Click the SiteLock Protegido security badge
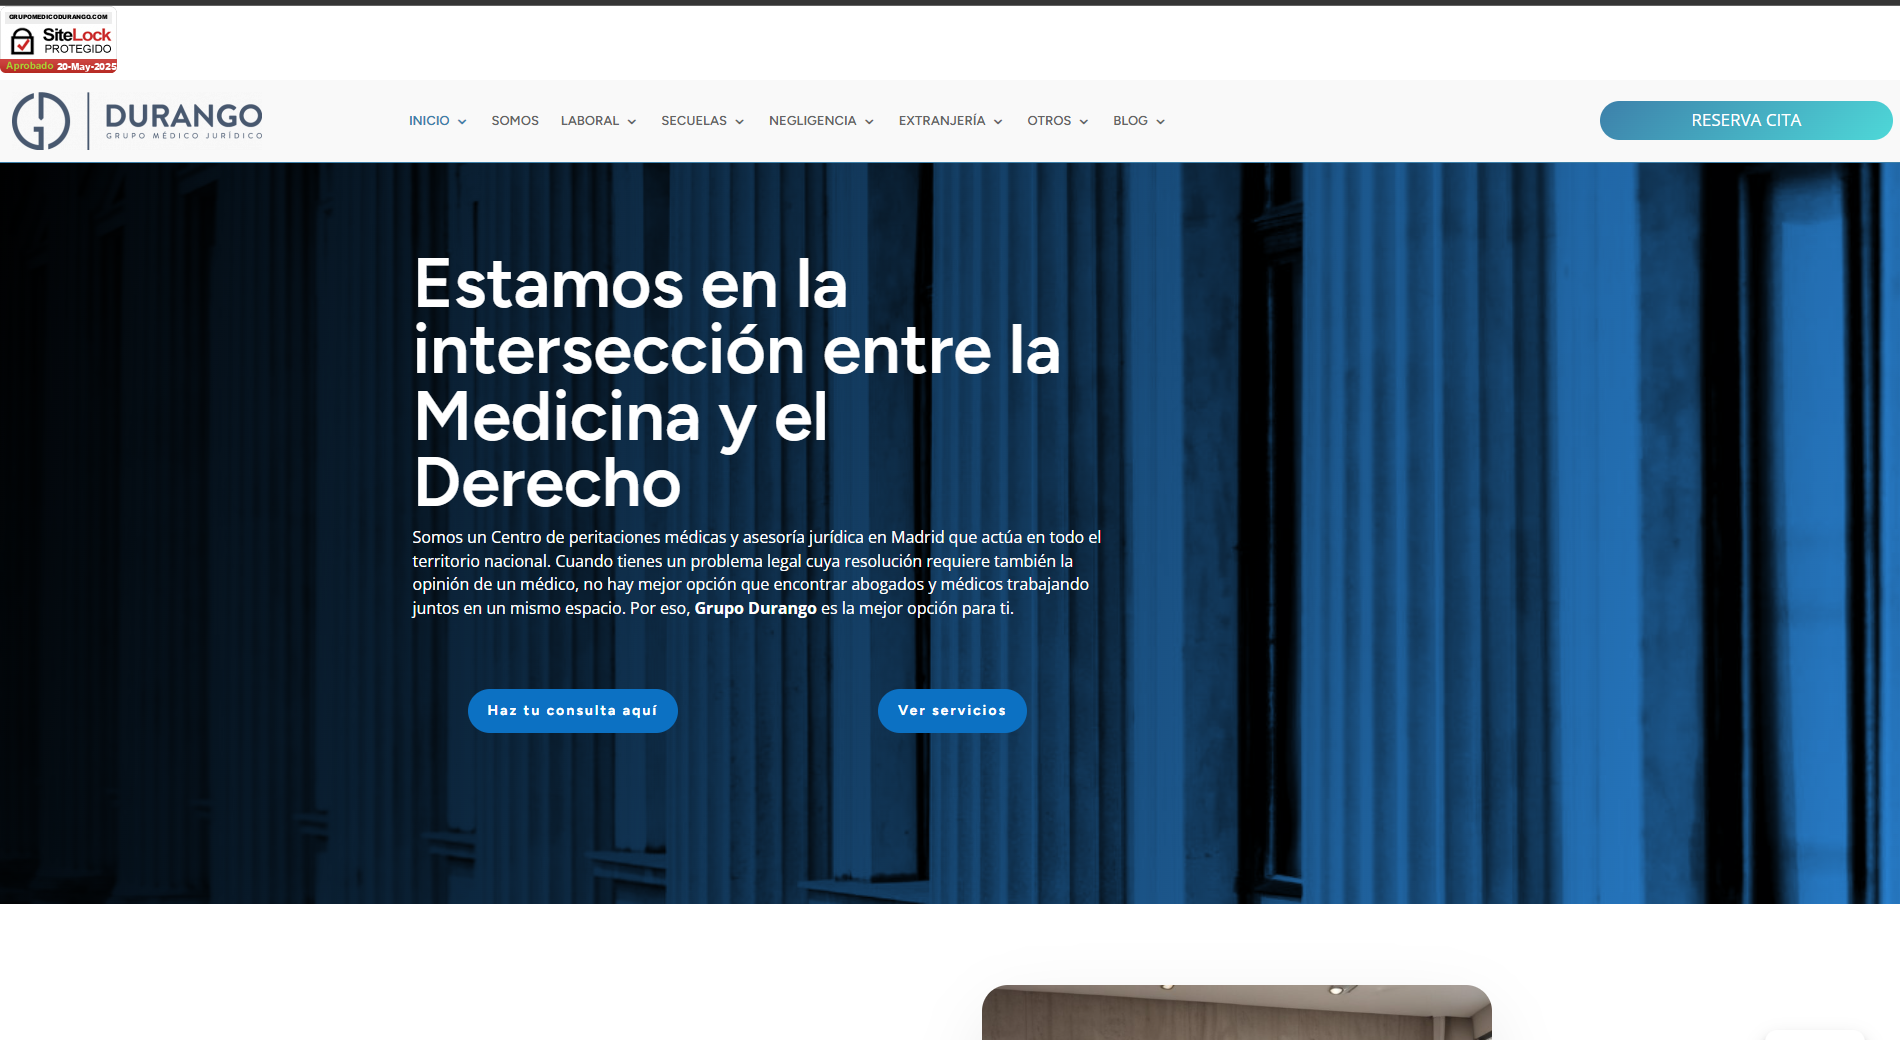The height and width of the screenshot is (1040, 1900). (x=59, y=41)
